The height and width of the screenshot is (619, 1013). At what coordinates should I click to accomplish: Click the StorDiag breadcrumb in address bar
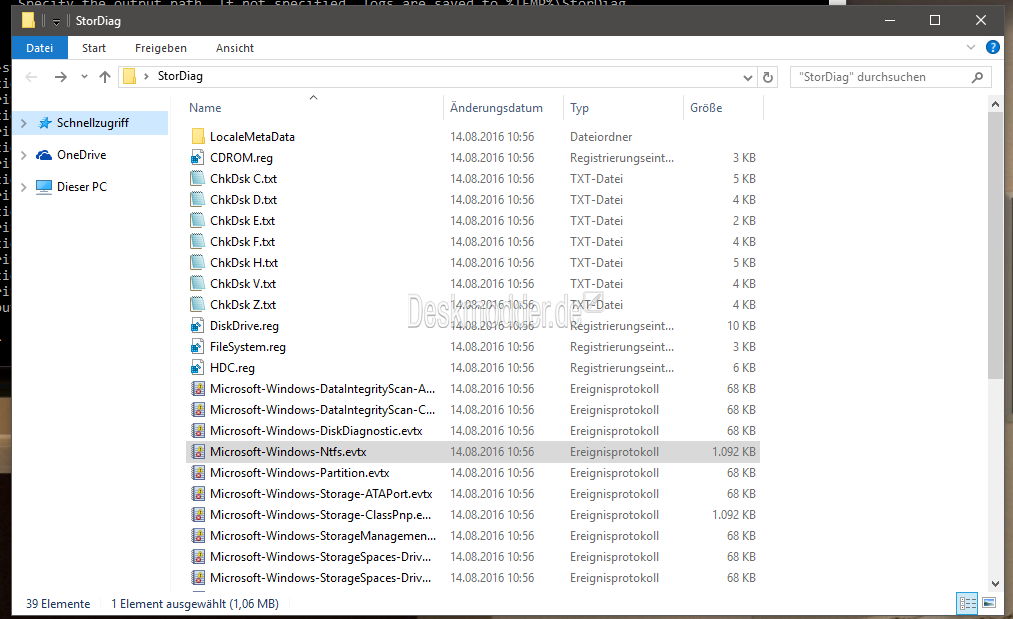(180, 76)
